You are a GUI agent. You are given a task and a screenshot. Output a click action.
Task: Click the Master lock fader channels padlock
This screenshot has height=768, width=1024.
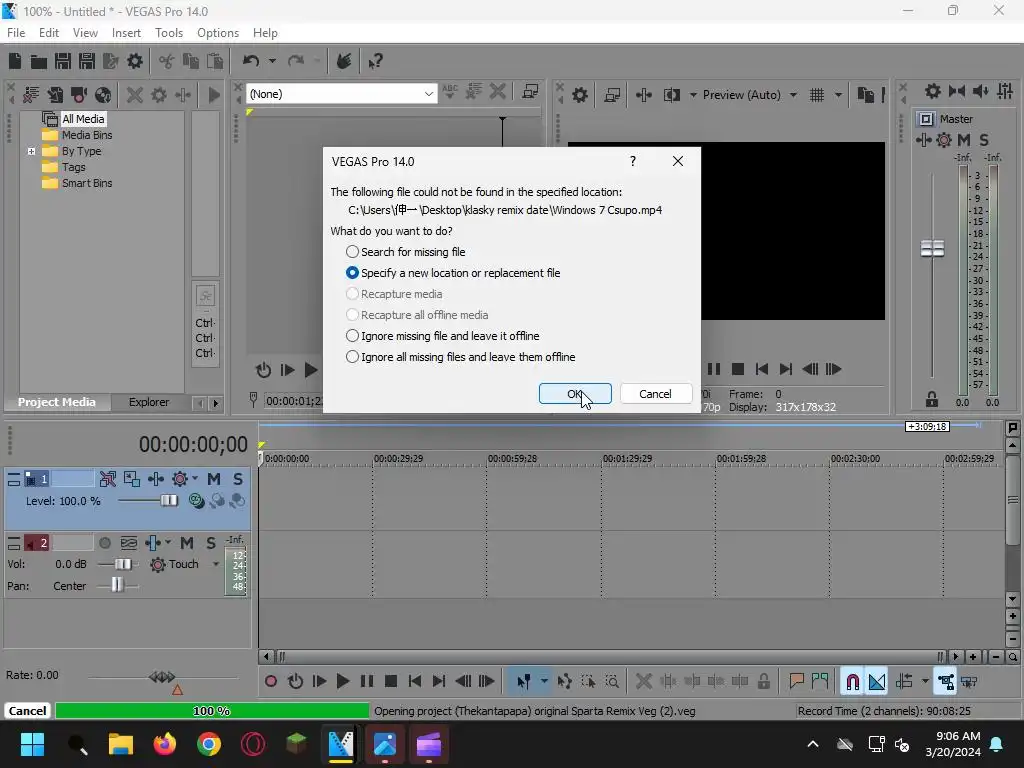932,399
